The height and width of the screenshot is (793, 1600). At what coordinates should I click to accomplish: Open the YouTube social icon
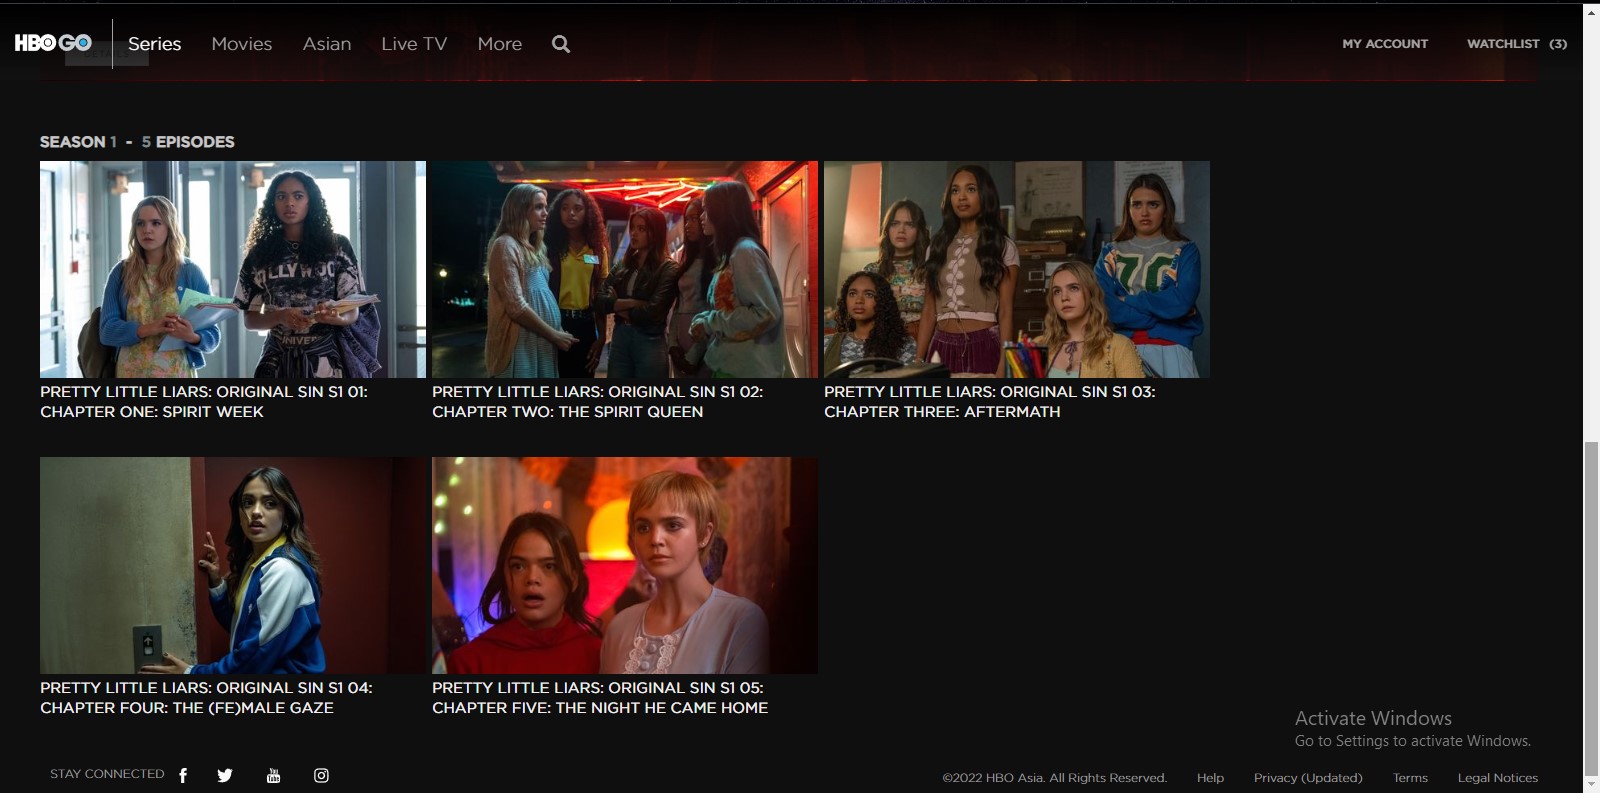[273, 775]
